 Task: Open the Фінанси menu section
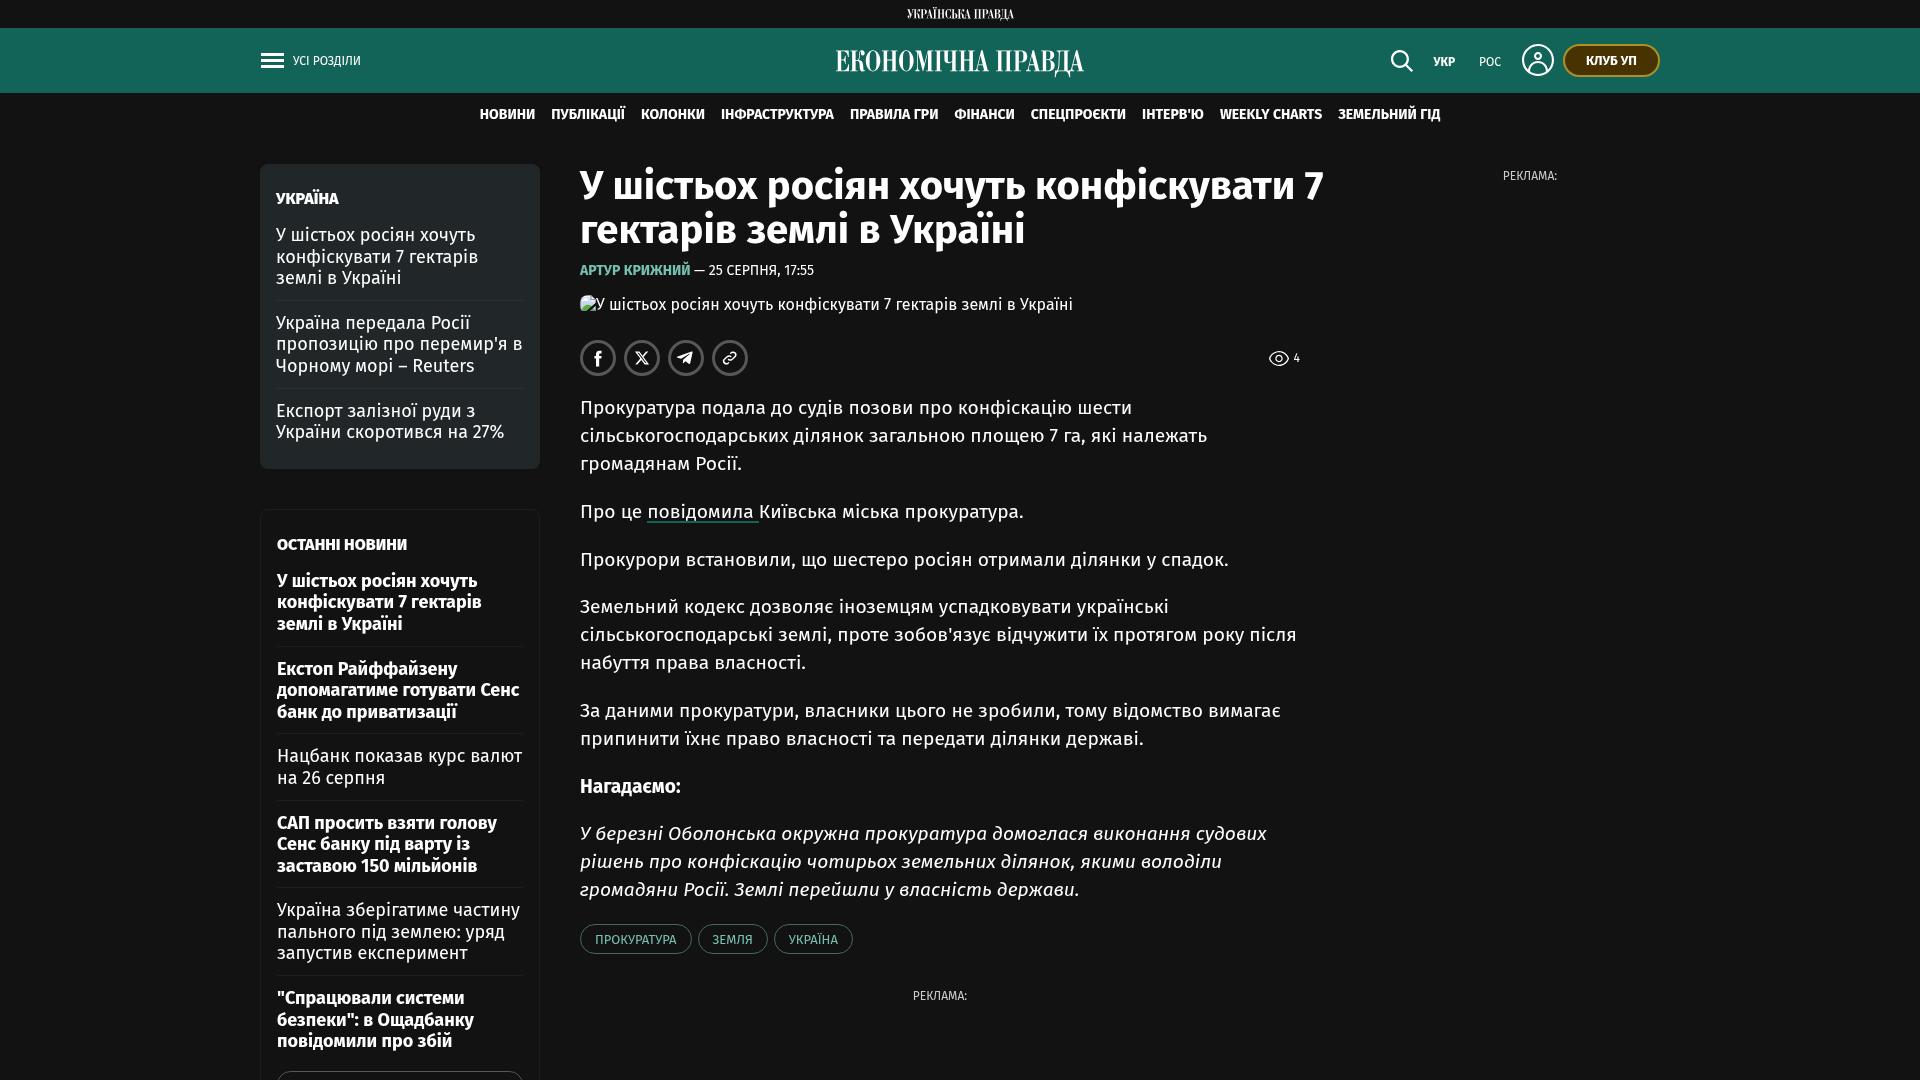[x=984, y=115]
